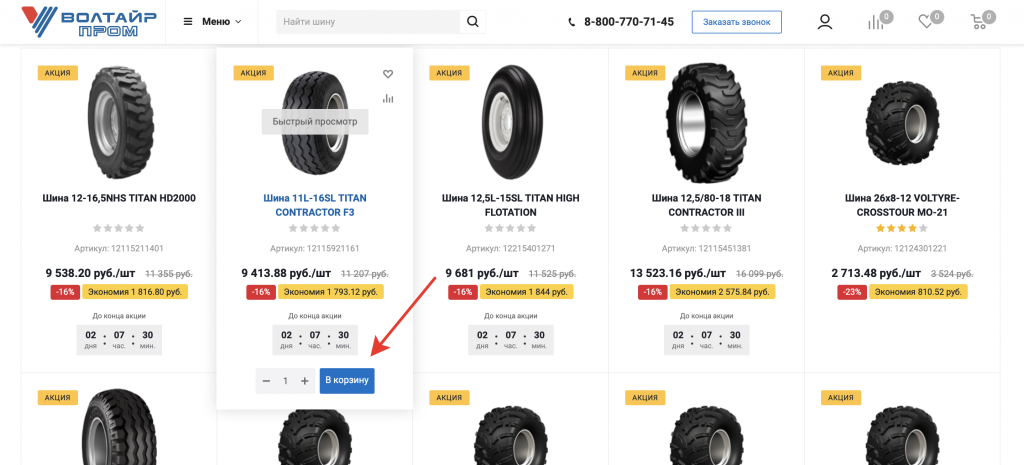This screenshot has width=1024, height=465.
Task: Increase quantity with the plus button
Action: click(x=305, y=381)
